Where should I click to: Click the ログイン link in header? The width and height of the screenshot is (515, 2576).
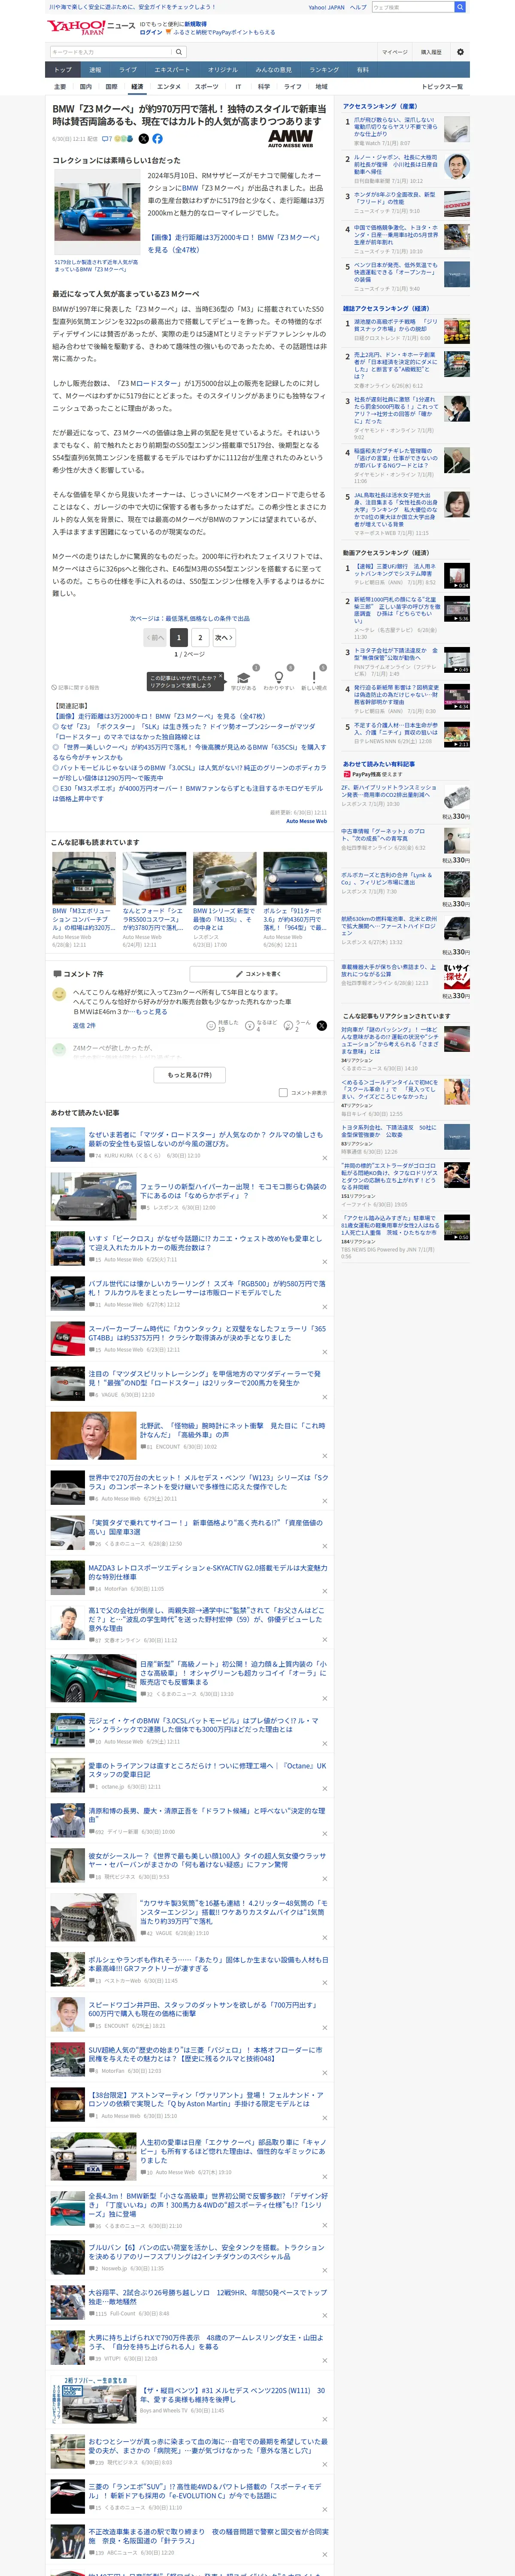151,32
